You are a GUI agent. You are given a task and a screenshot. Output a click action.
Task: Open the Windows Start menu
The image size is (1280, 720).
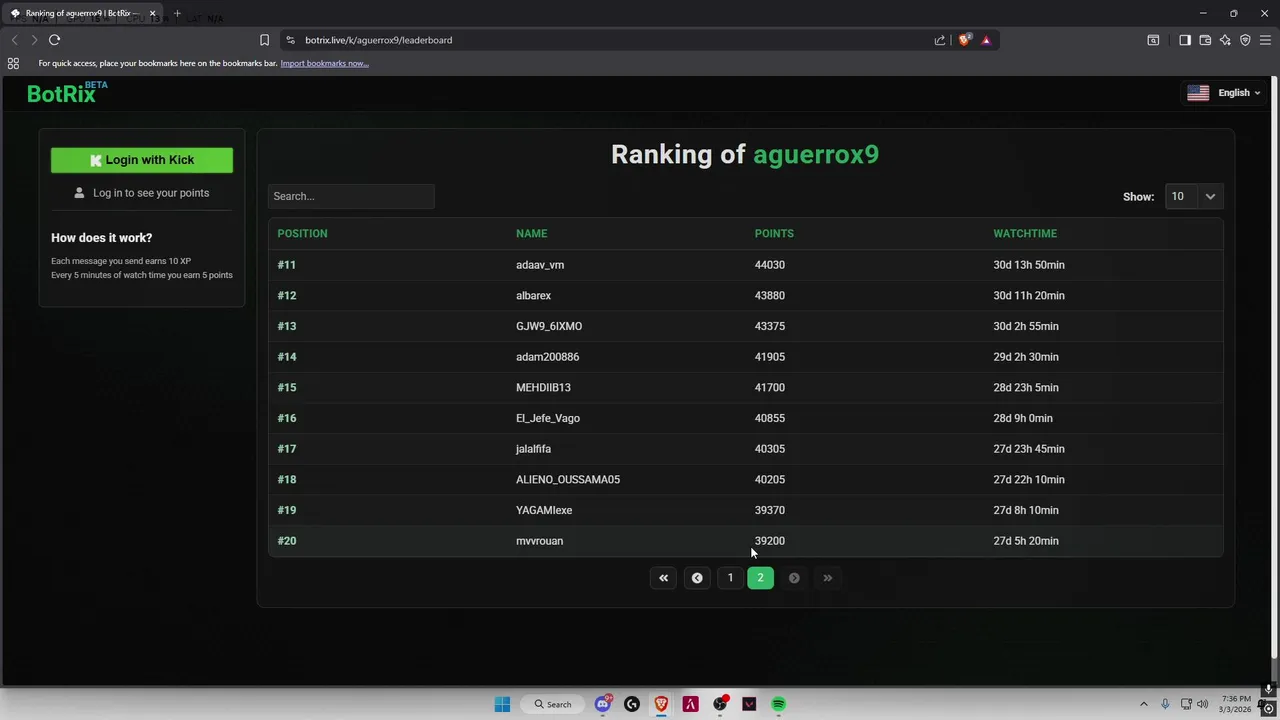coord(502,704)
